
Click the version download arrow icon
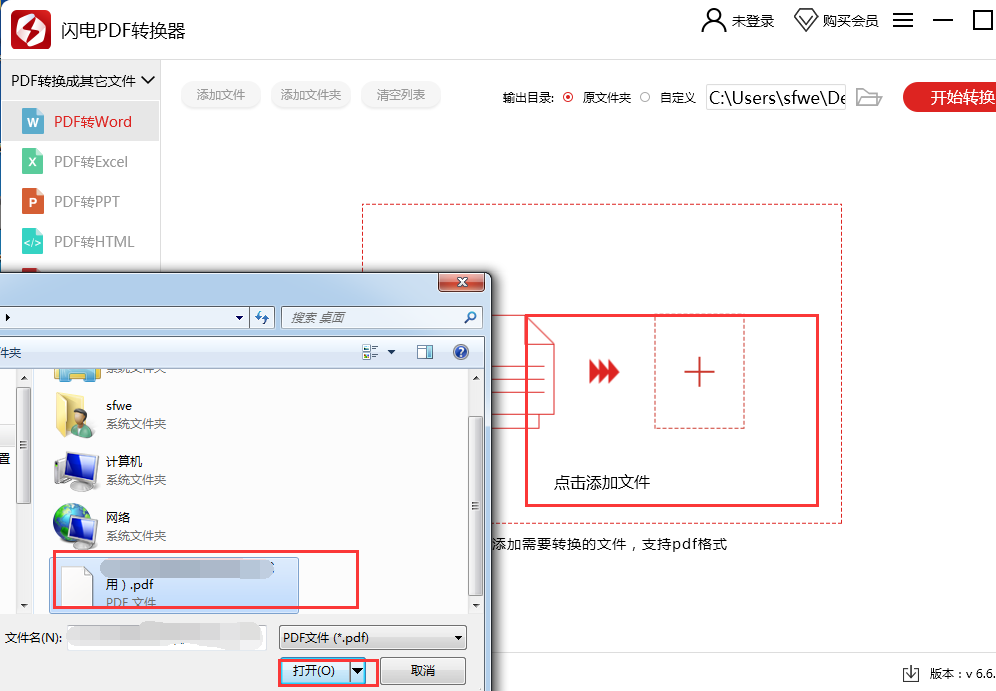click(x=911, y=673)
